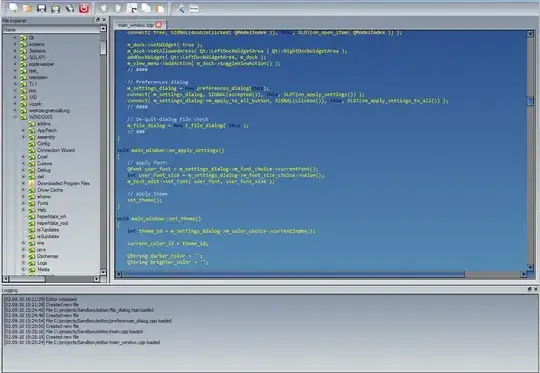540x373 pixels.
Task: Click the Redo arrow toolbar icon
Action: (118, 8)
